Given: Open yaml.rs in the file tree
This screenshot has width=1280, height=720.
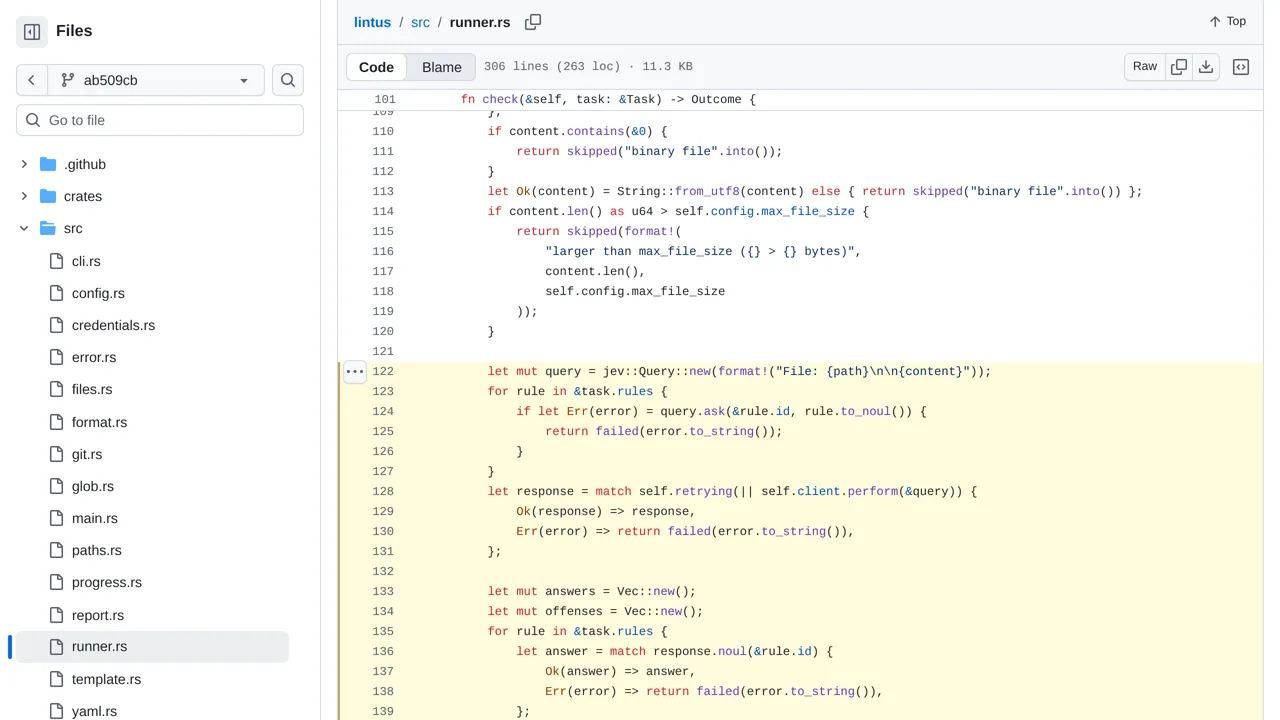Looking at the screenshot, I should point(94,711).
